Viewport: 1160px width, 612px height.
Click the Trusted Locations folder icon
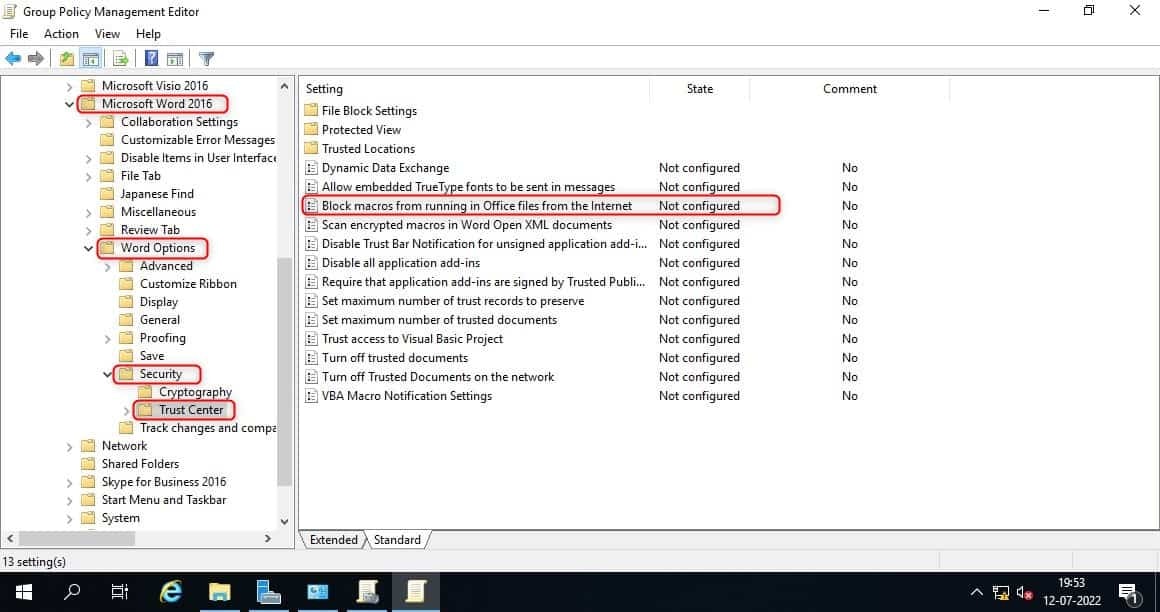(311, 149)
